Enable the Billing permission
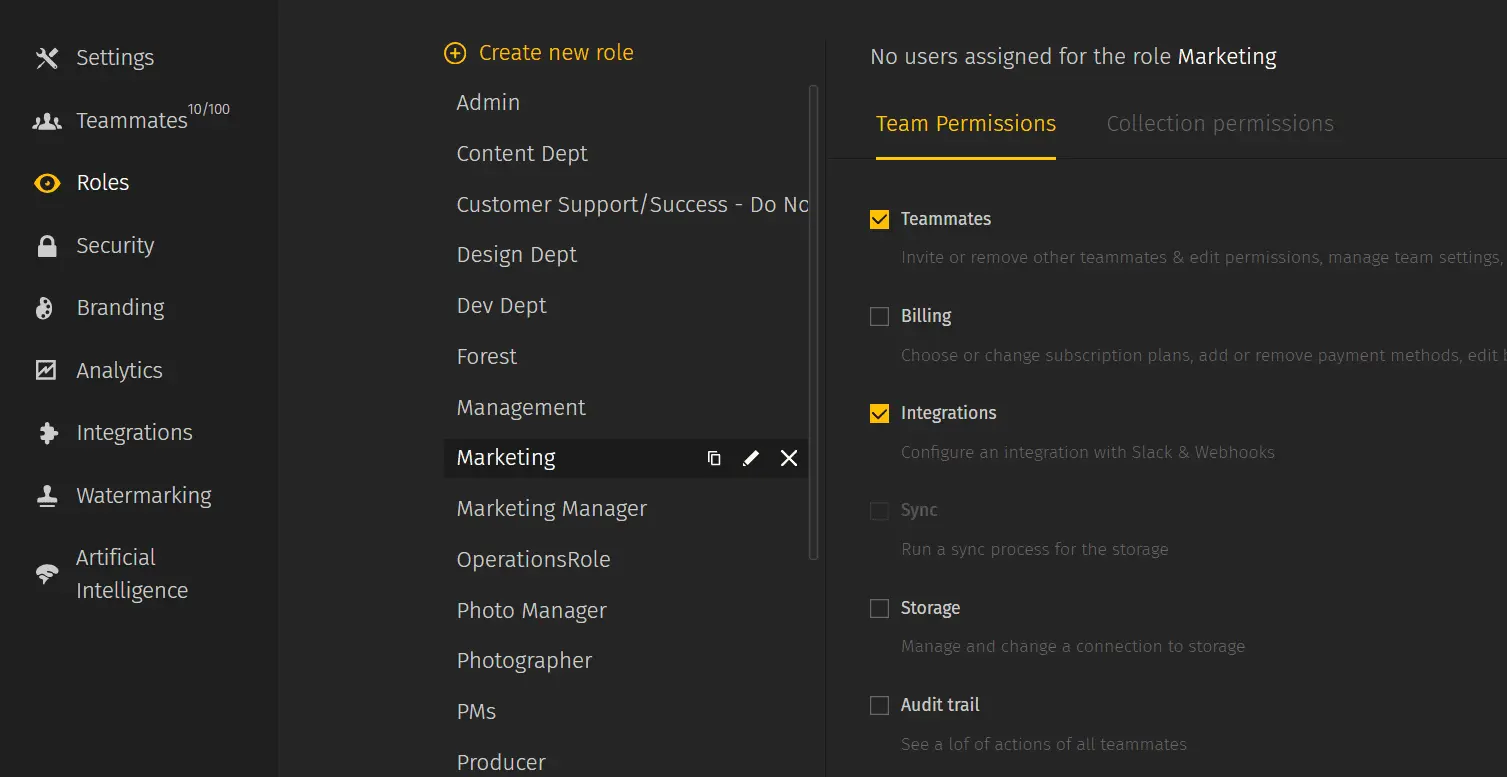1507x777 pixels. (x=879, y=315)
